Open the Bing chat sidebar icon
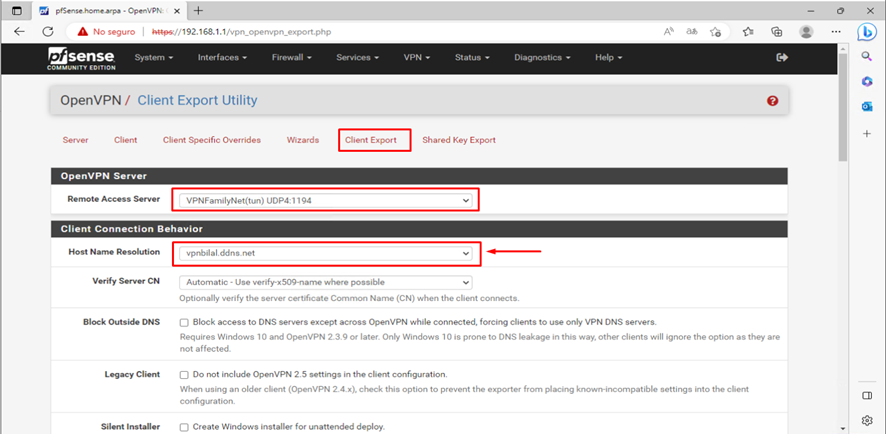 coord(867,32)
